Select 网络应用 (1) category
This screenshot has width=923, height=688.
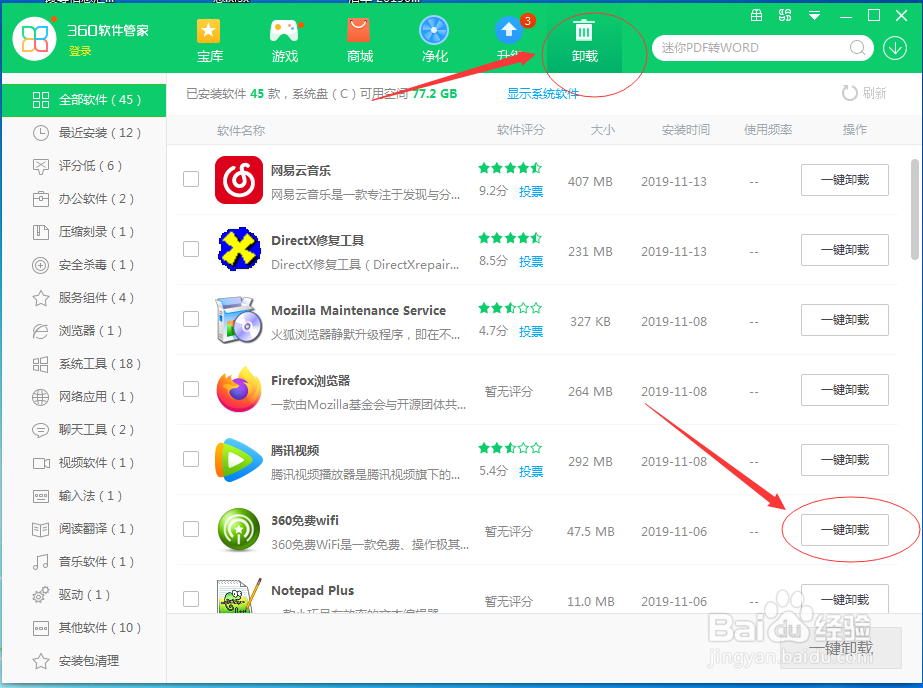click(x=84, y=397)
